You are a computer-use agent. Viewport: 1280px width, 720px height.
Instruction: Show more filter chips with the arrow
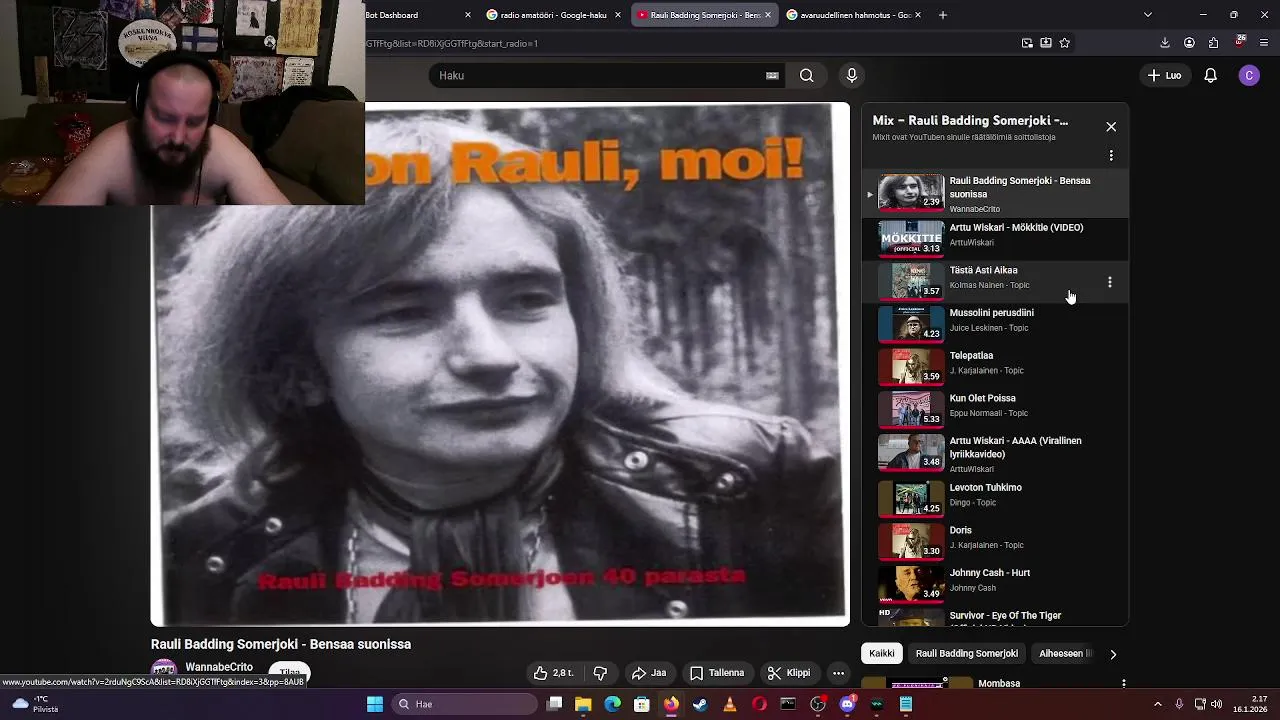point(1113,654)
